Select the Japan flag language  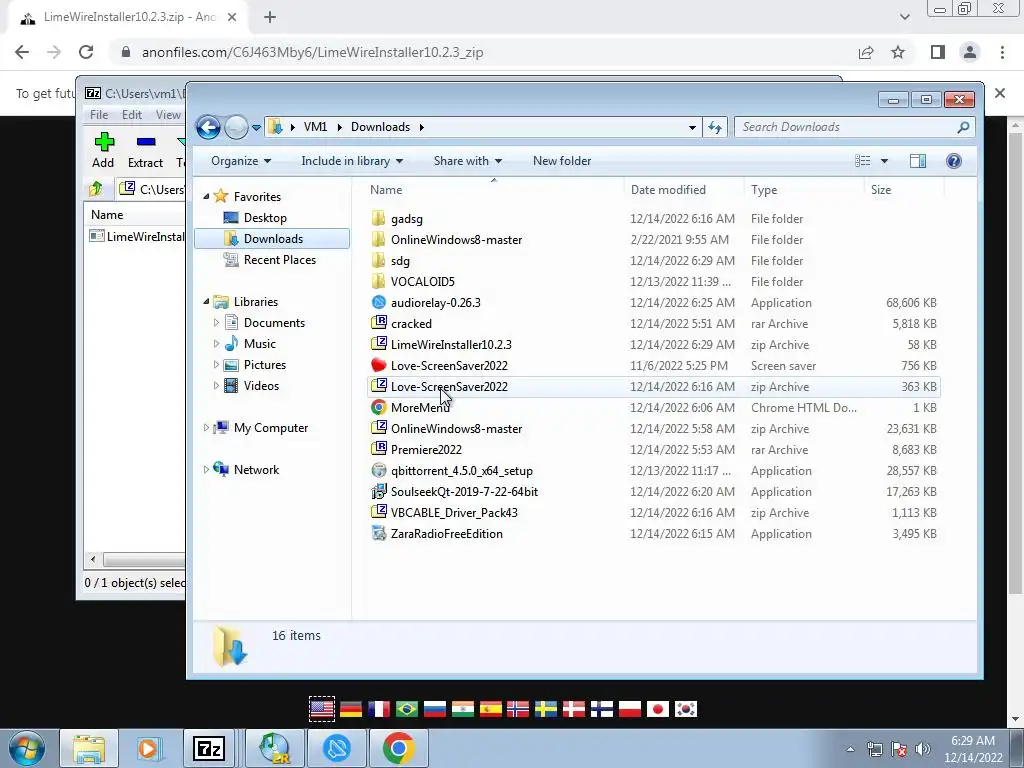tap(658, 709)
